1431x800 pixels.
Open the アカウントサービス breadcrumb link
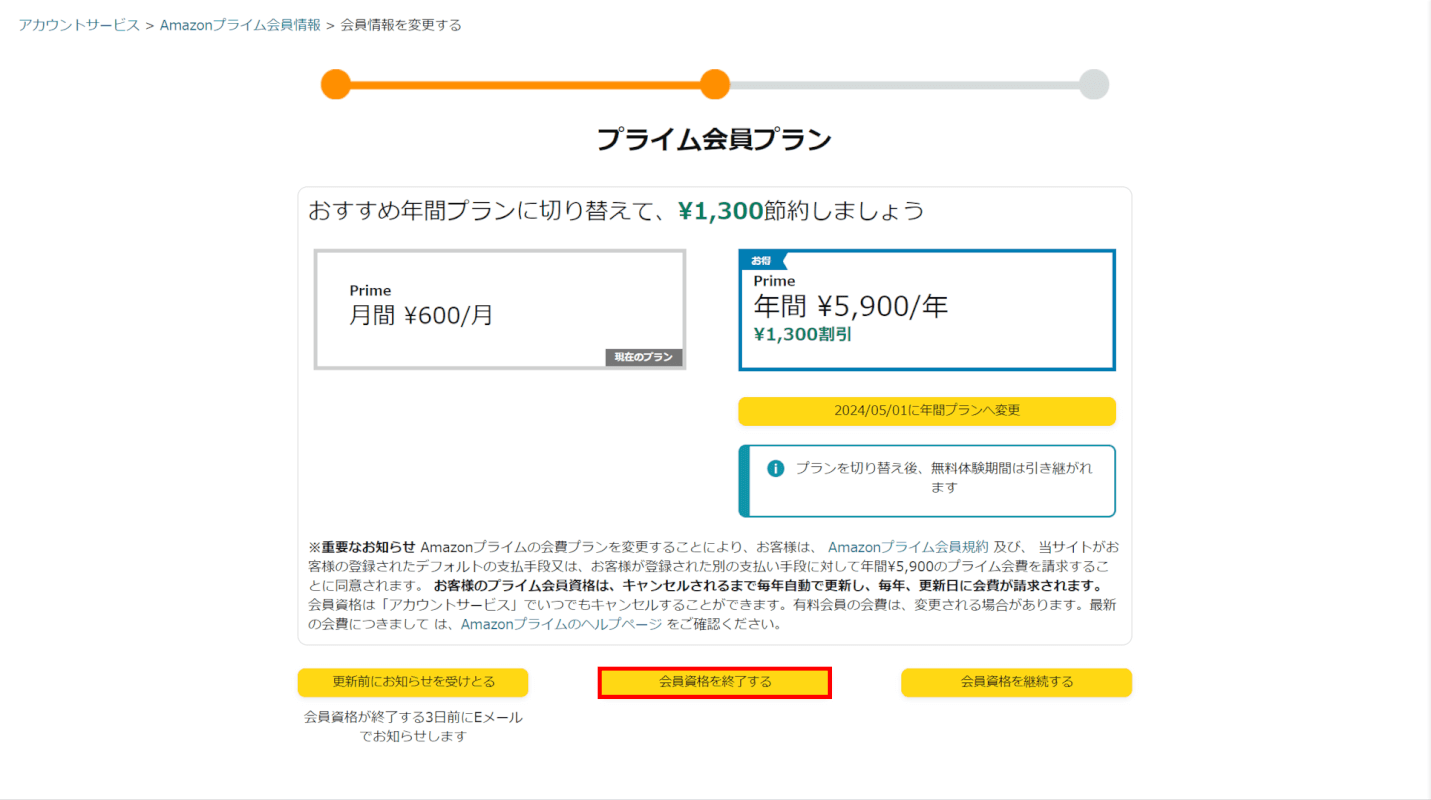tap(79, 25)
